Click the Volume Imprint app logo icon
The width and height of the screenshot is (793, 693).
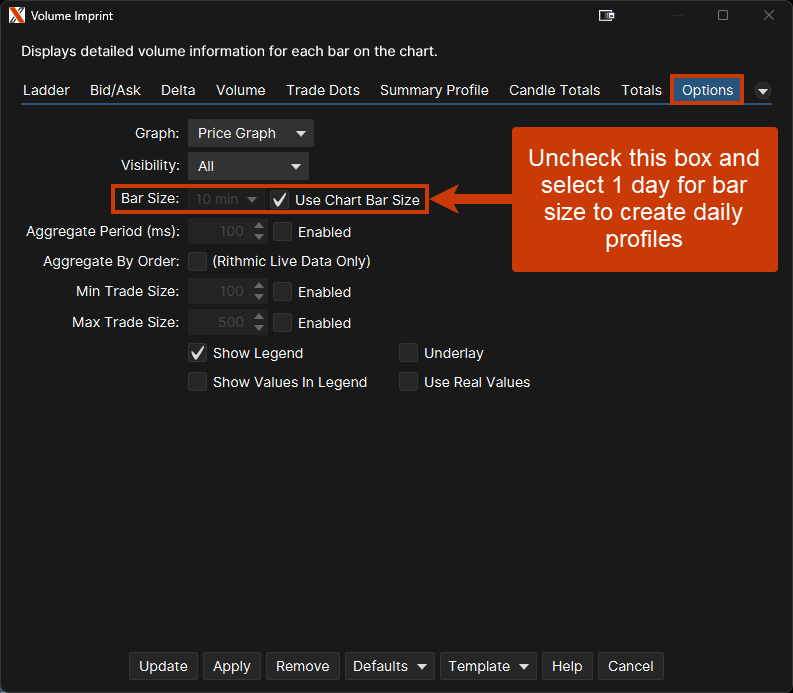pos(16,16)
